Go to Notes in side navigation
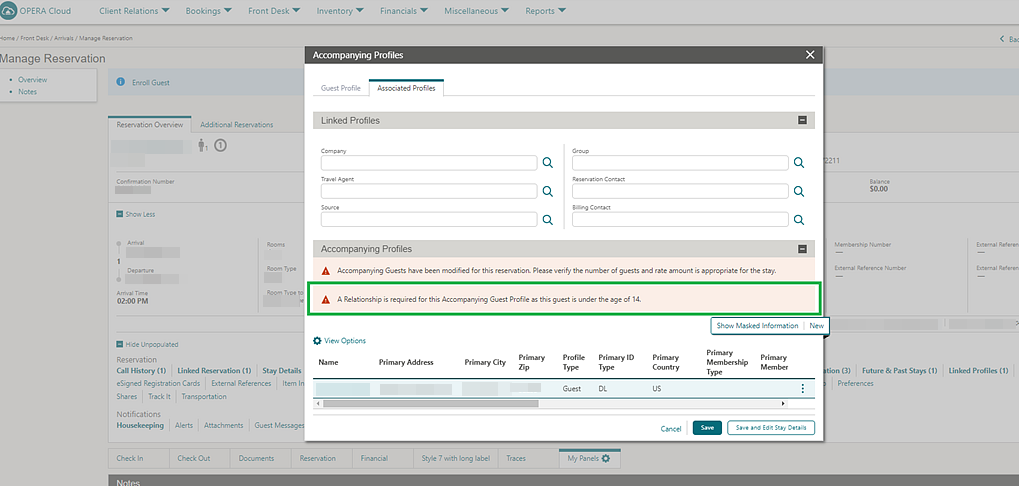Viewport: 1019px width, 486px height. 27,92
